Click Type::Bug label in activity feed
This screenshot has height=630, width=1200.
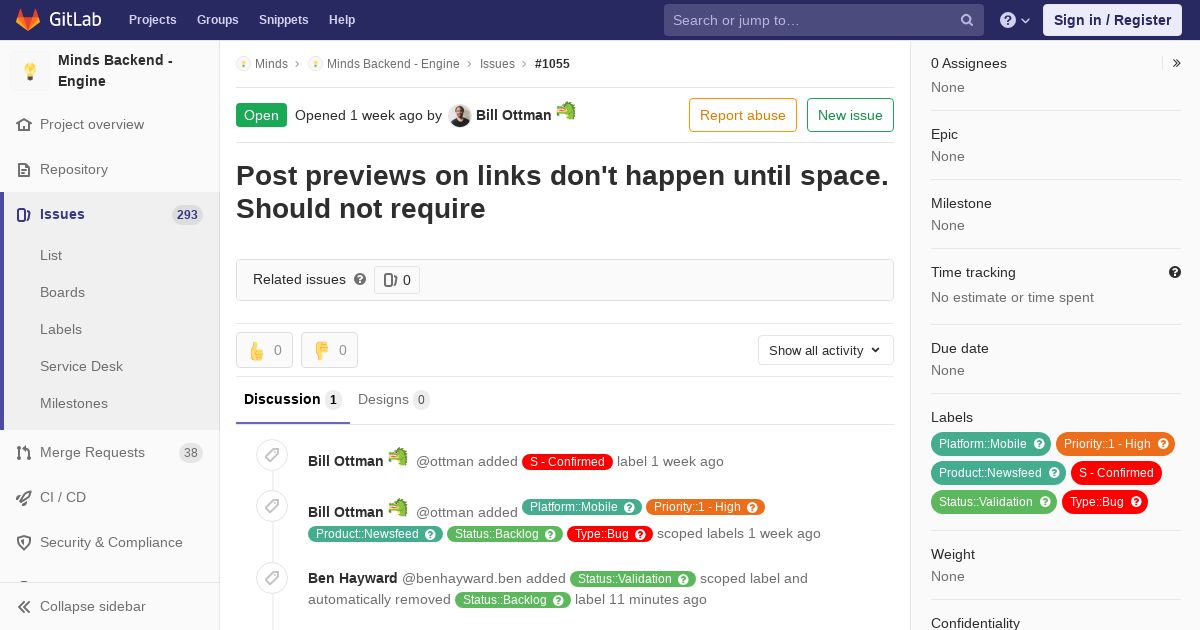(x=610, y=534)
